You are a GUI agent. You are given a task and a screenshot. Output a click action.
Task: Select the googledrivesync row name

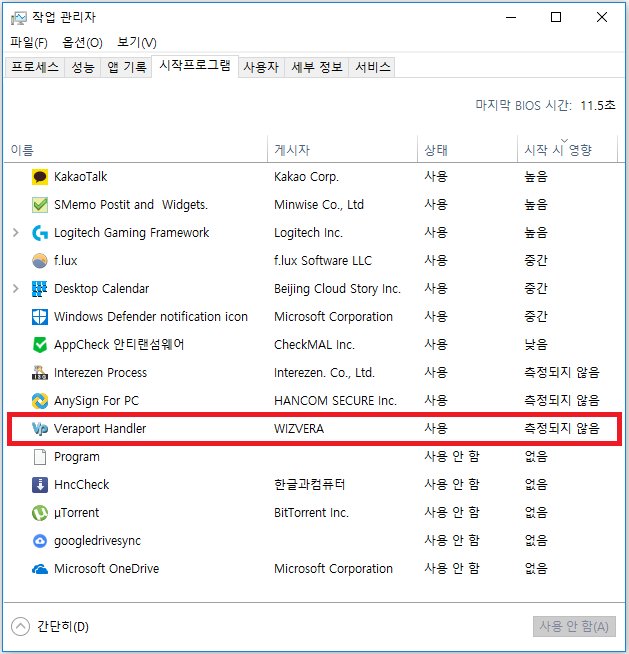[x=98, y=541]
